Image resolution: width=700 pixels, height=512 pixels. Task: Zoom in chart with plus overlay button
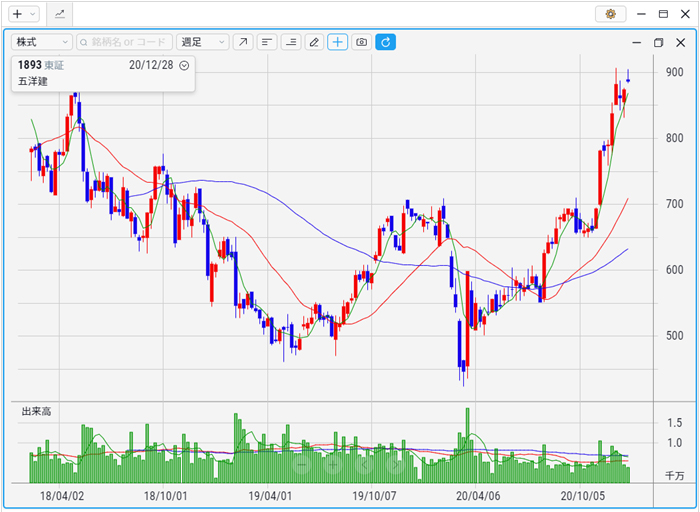334,463
